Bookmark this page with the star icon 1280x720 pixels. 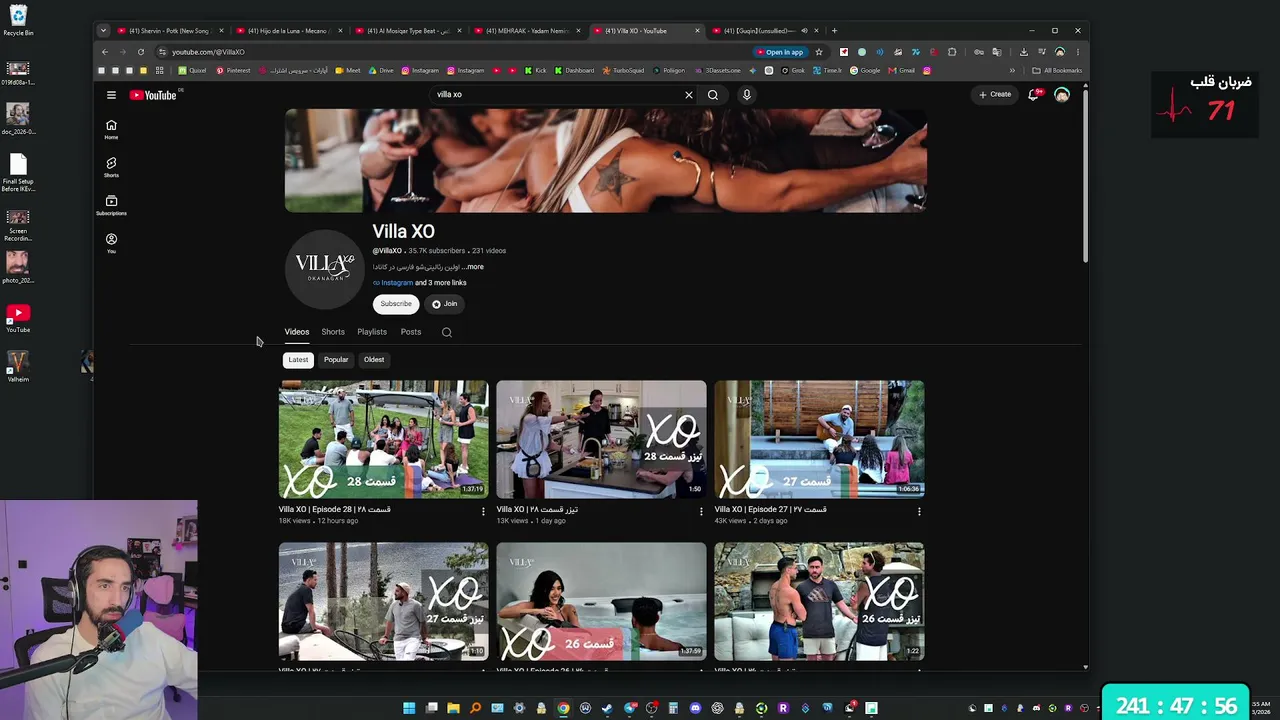click(819, 52)
